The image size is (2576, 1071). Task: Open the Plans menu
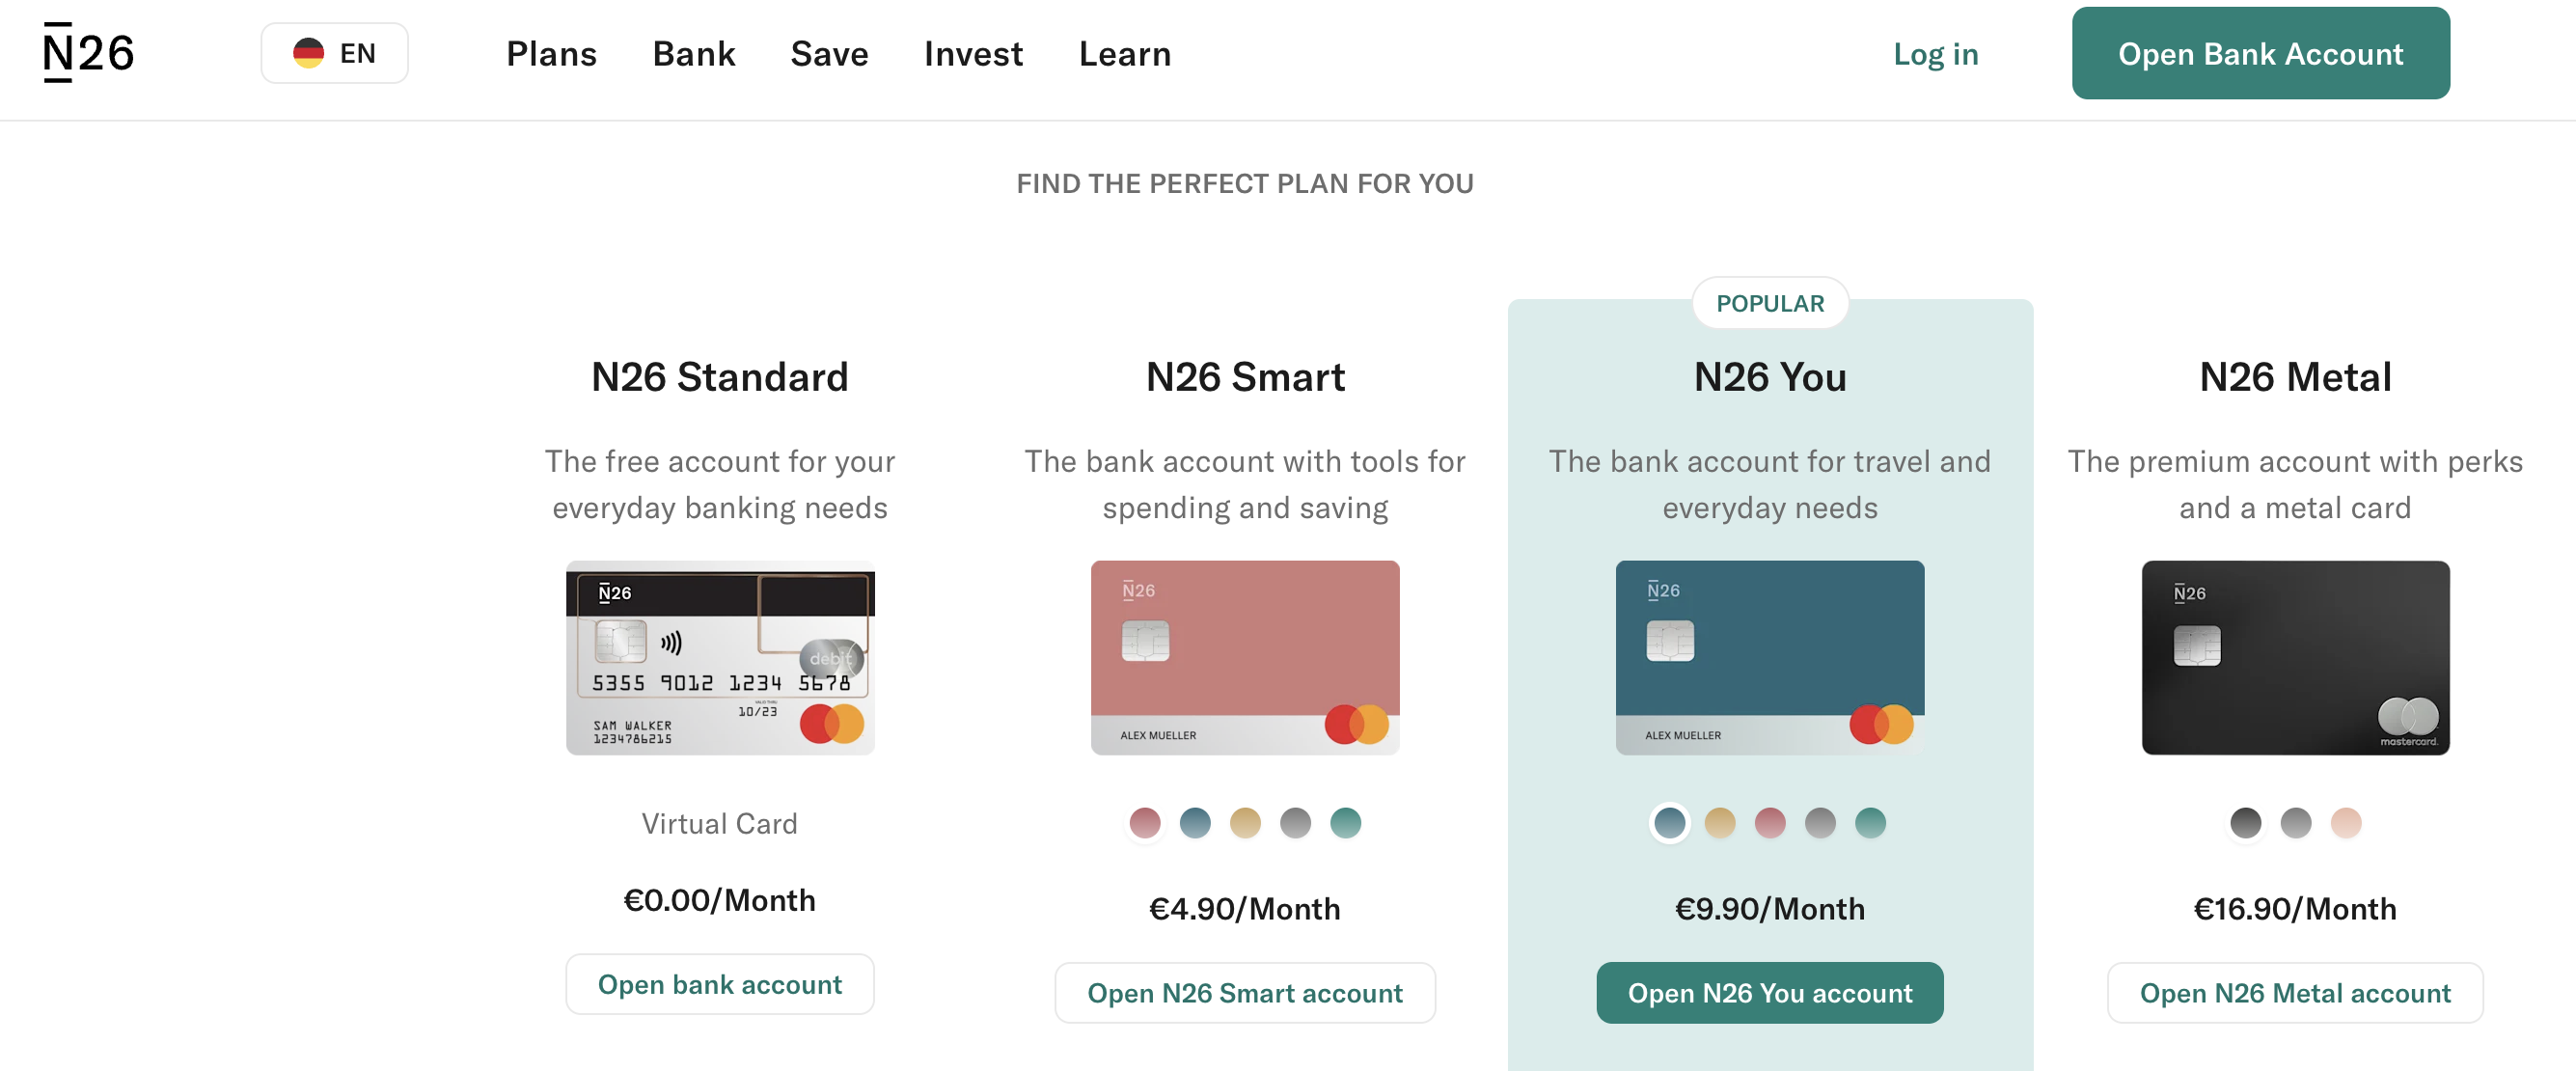coord(551,54)
